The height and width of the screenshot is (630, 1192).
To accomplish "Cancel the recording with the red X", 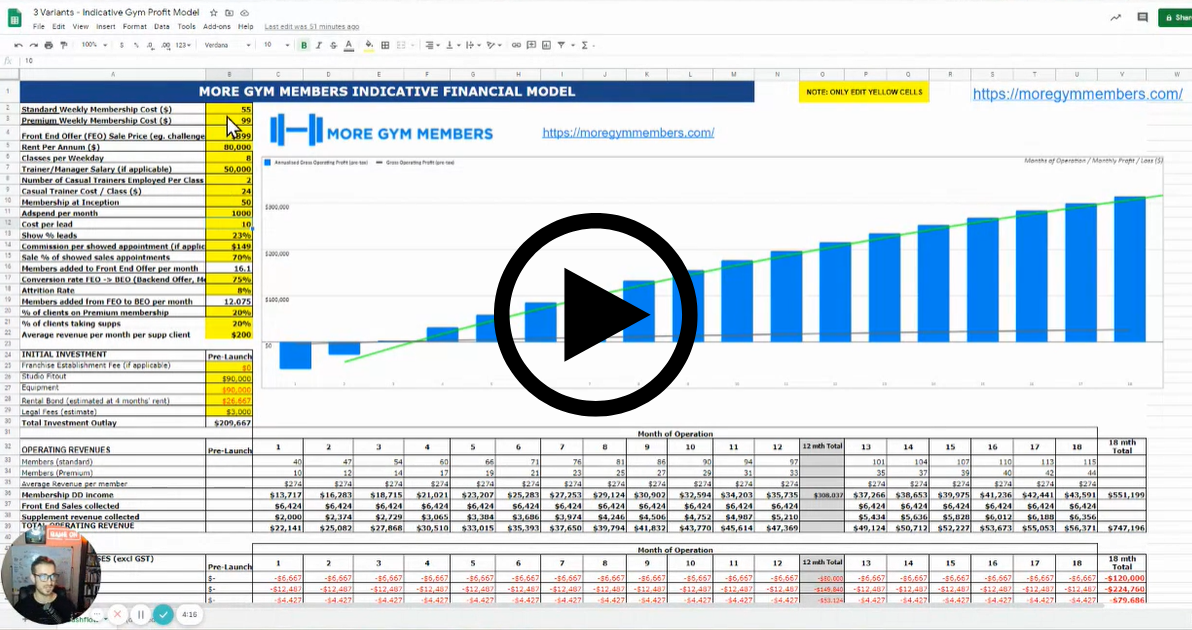I will coord(118,614).
